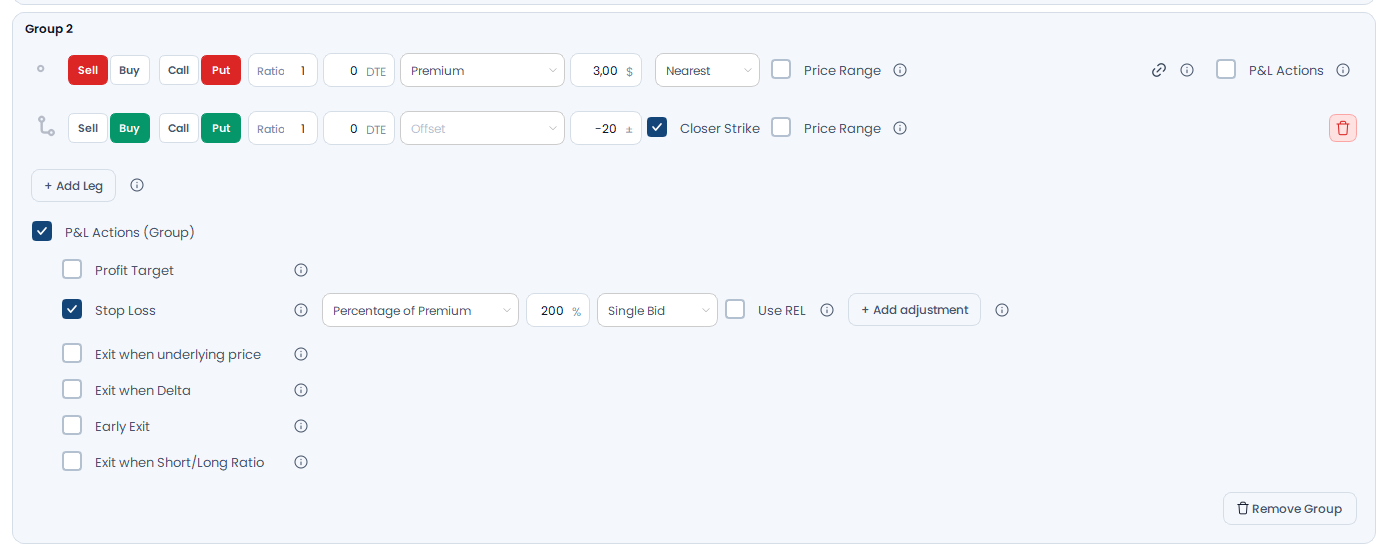The width and height of the screenshot is (1388, 550).
Task: Select Buy on the first leg
Action: [130, 70]
